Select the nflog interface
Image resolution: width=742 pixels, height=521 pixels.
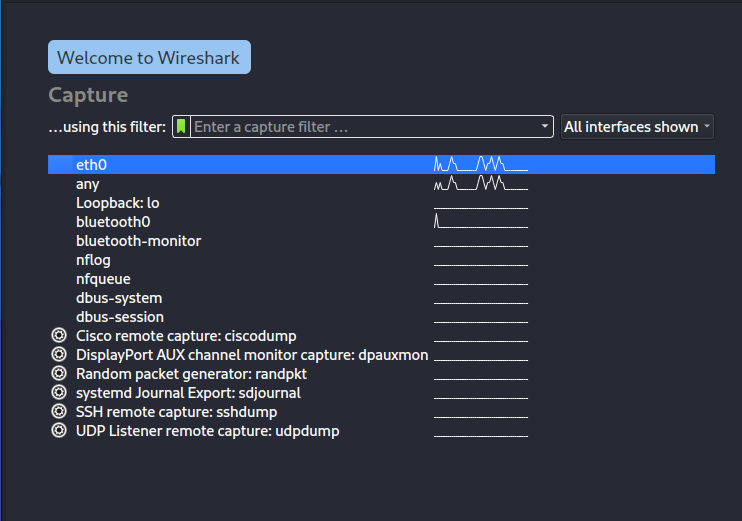[x=381, y=260]
